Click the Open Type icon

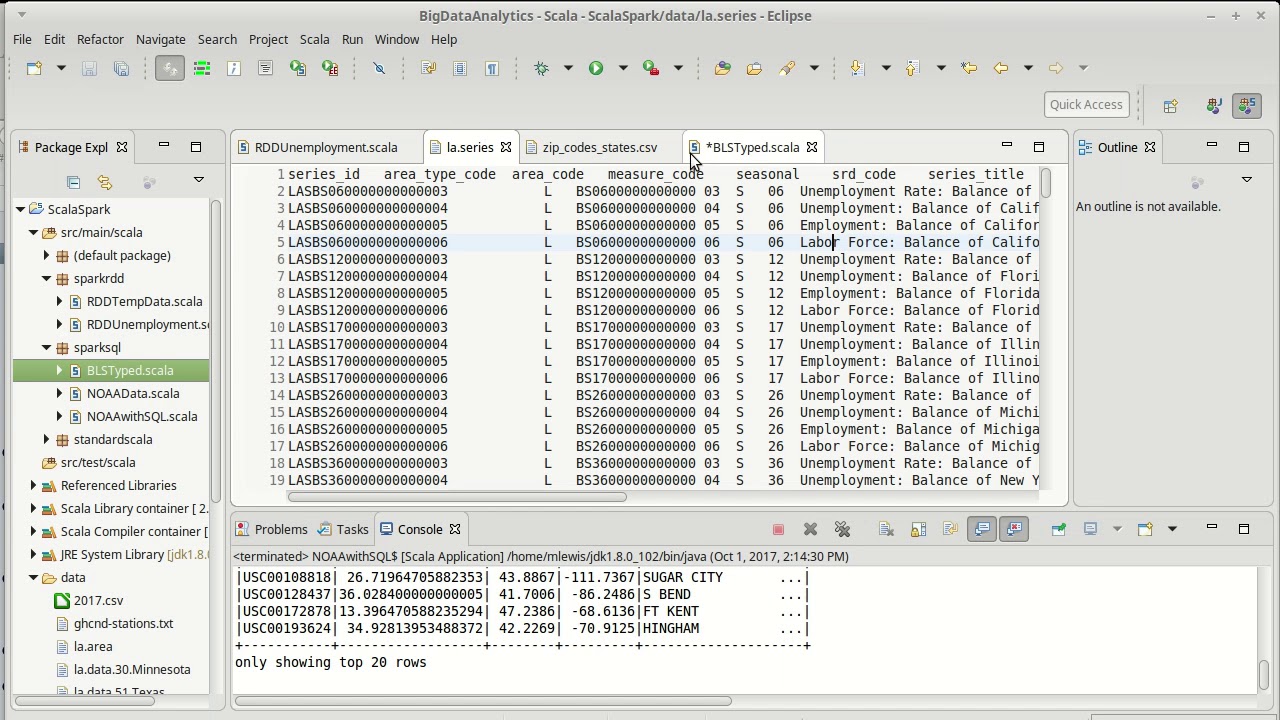tap(723, 68)
